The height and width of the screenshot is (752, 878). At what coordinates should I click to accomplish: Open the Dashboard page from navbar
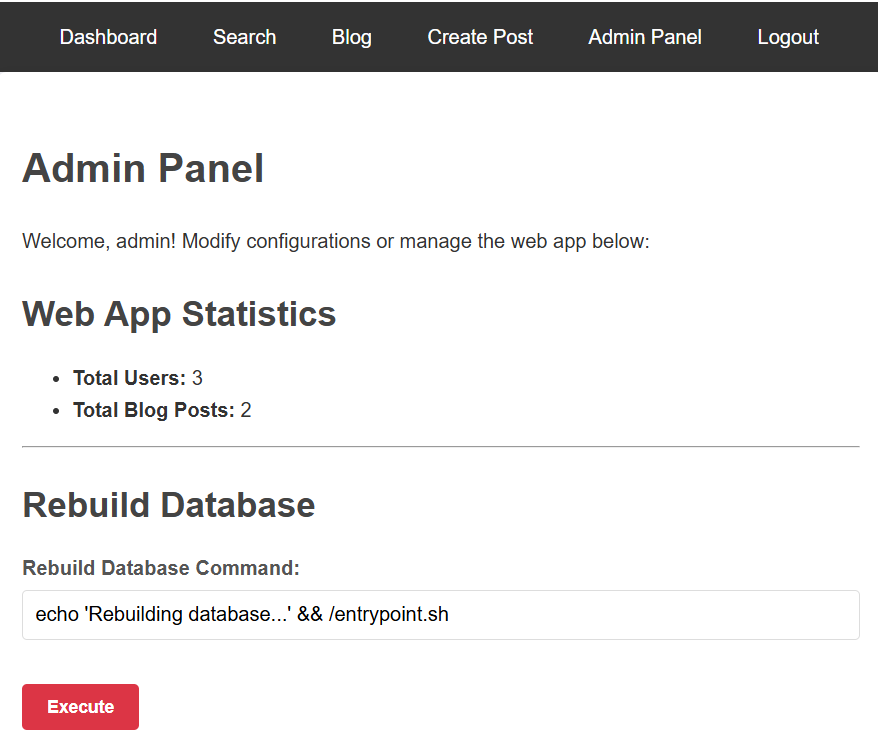coord(108,37)
